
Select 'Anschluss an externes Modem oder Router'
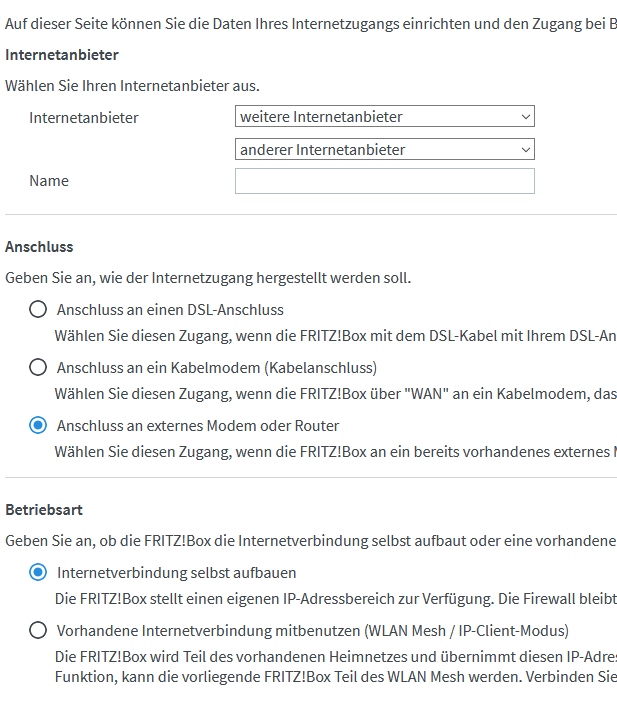pyautogui.click(x=38, y=426)
